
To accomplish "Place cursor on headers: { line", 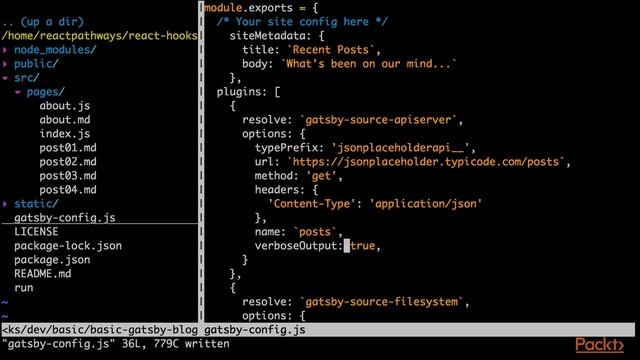I will (x=286, y=189).
